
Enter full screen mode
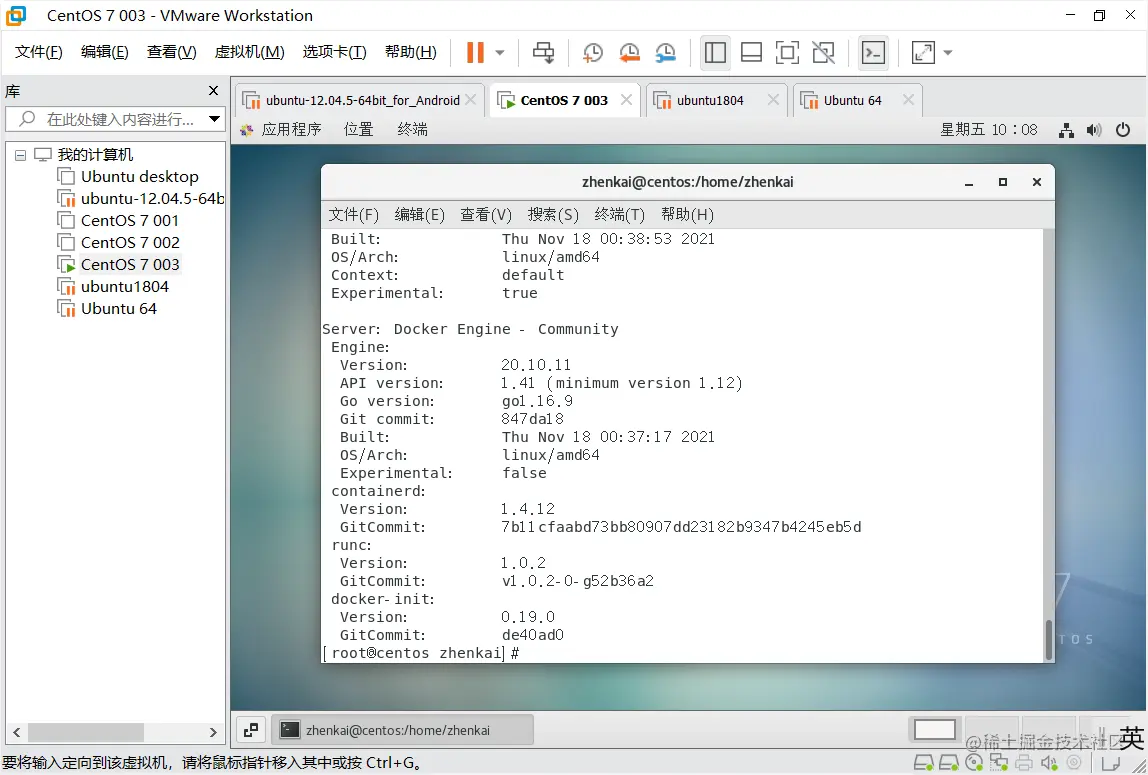787,53
